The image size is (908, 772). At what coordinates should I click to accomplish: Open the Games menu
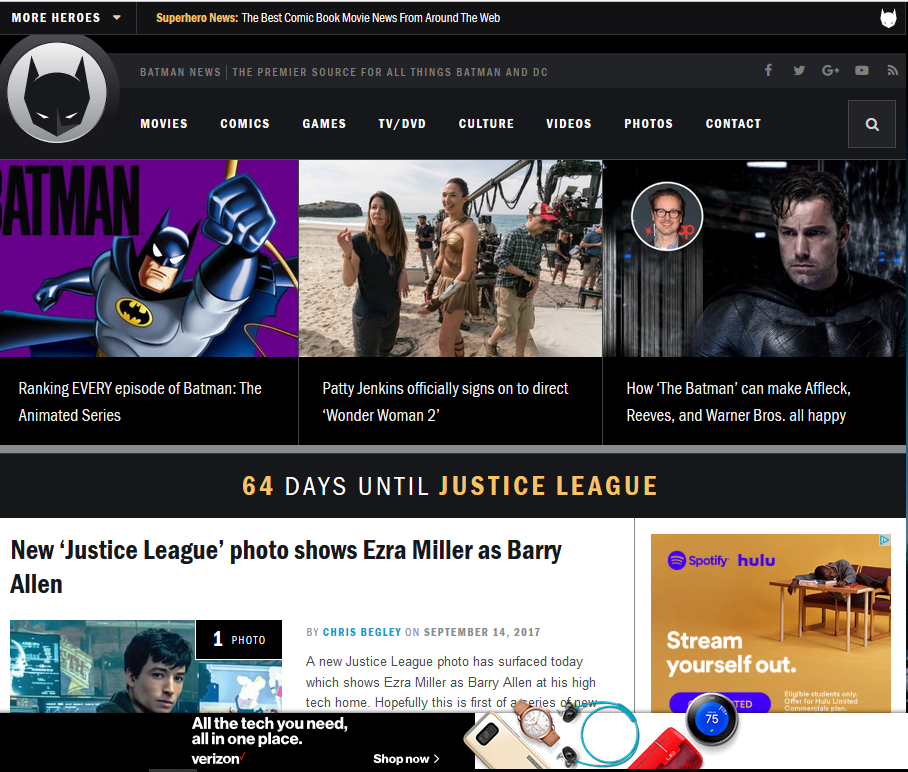point(324,124)
